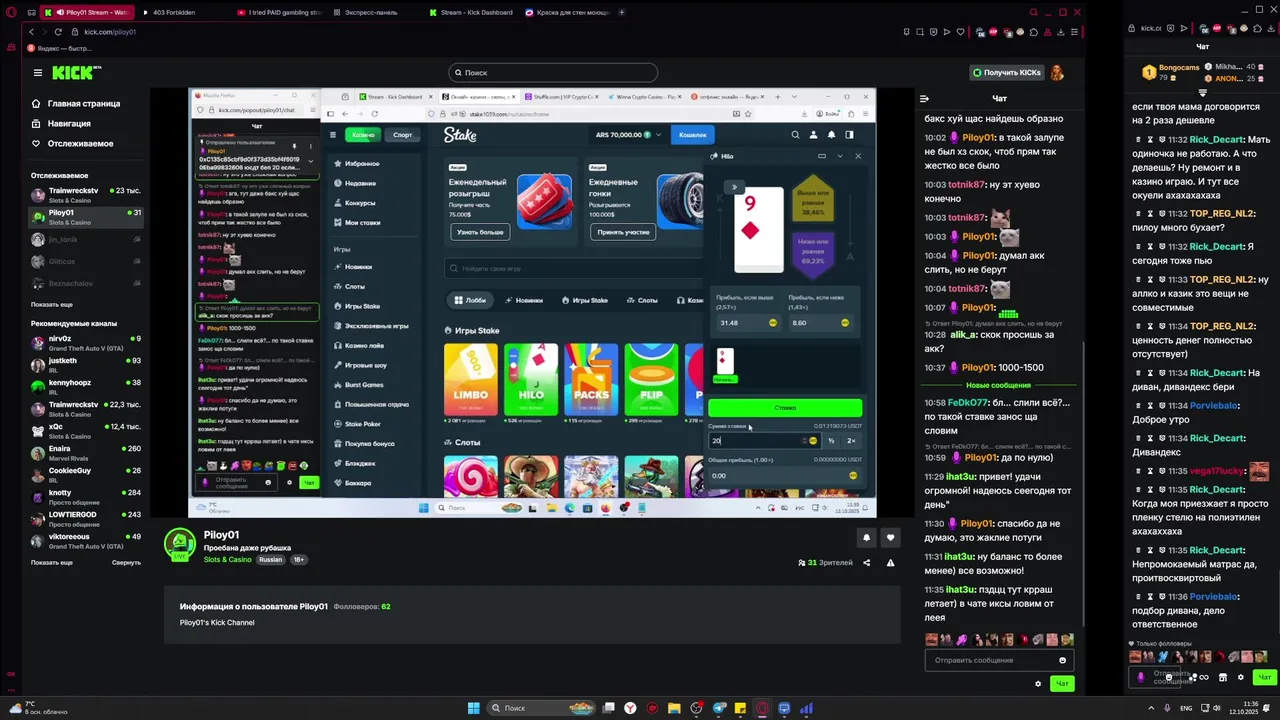Click the weather widget in taskbar
The width and height of the screenshot is (1280, 720).
tap(37, 708)
